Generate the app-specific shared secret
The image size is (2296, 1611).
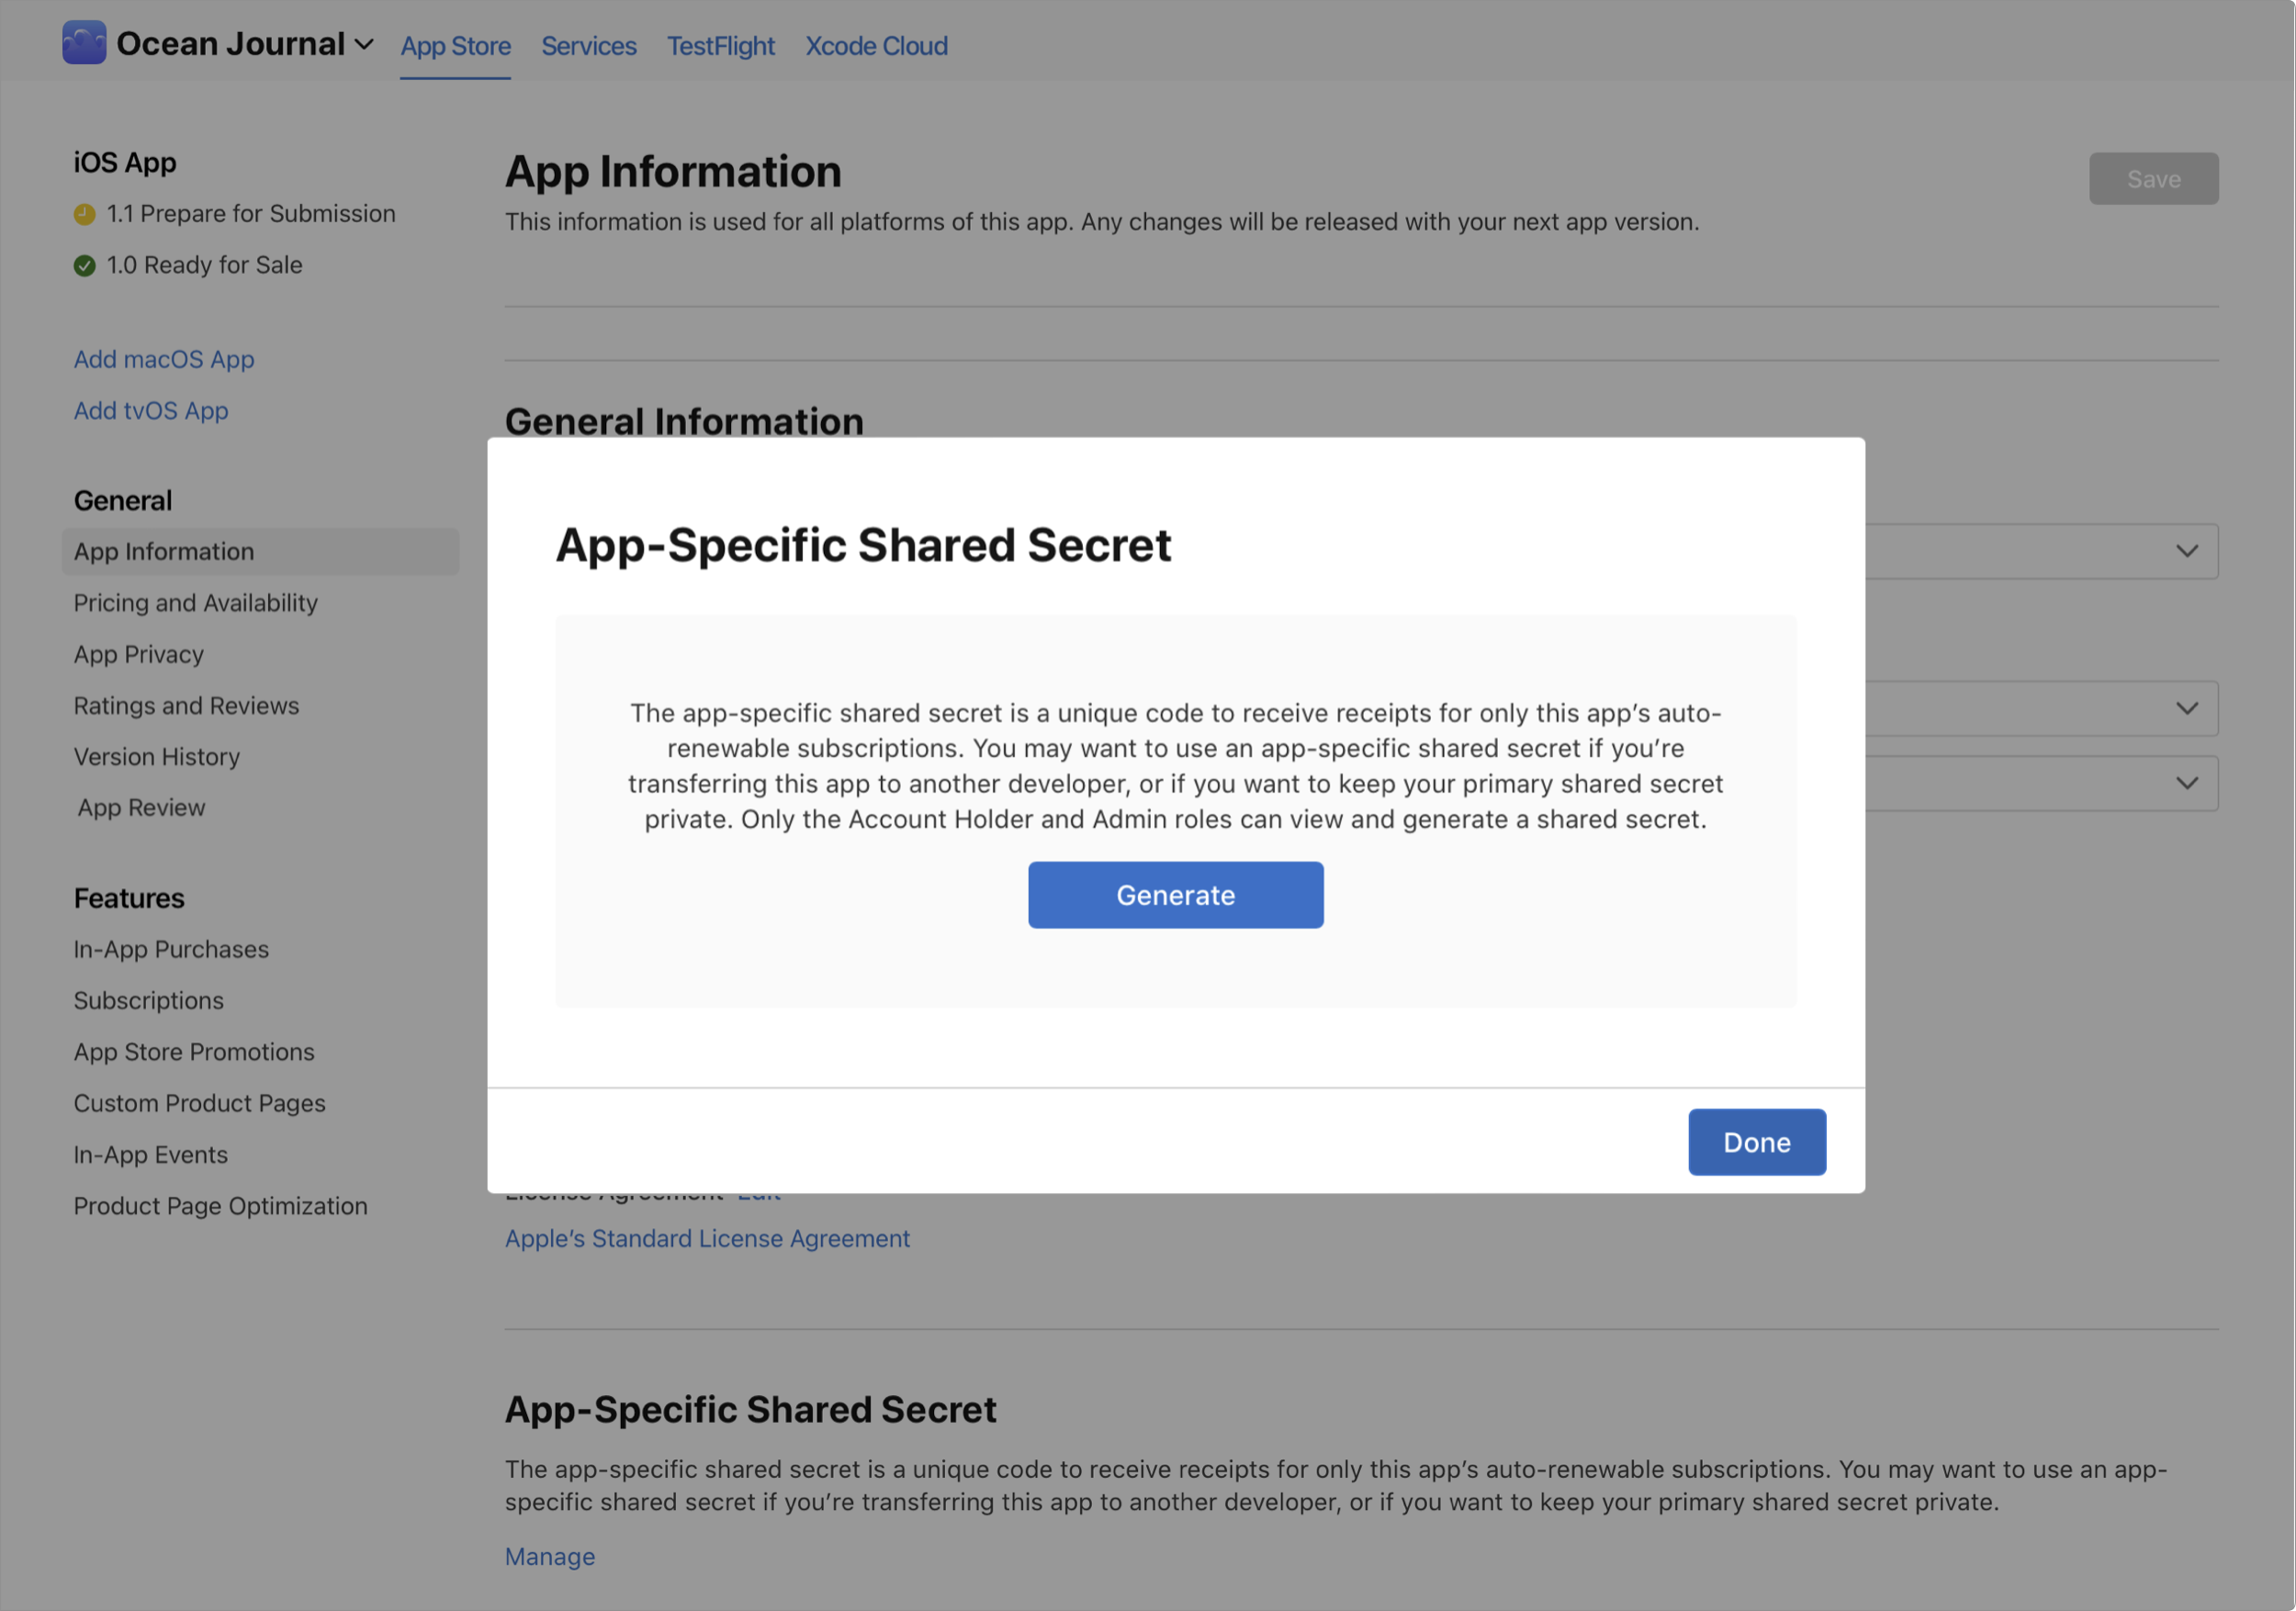[x=1176, y=894]
